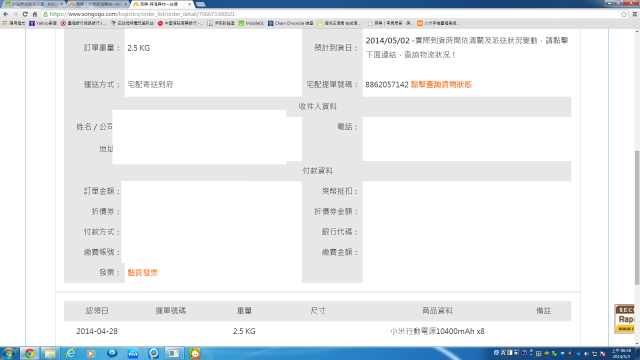Click the browser back arrow
The width and height of the screenshot is (640, 360).
pos(6,14)
